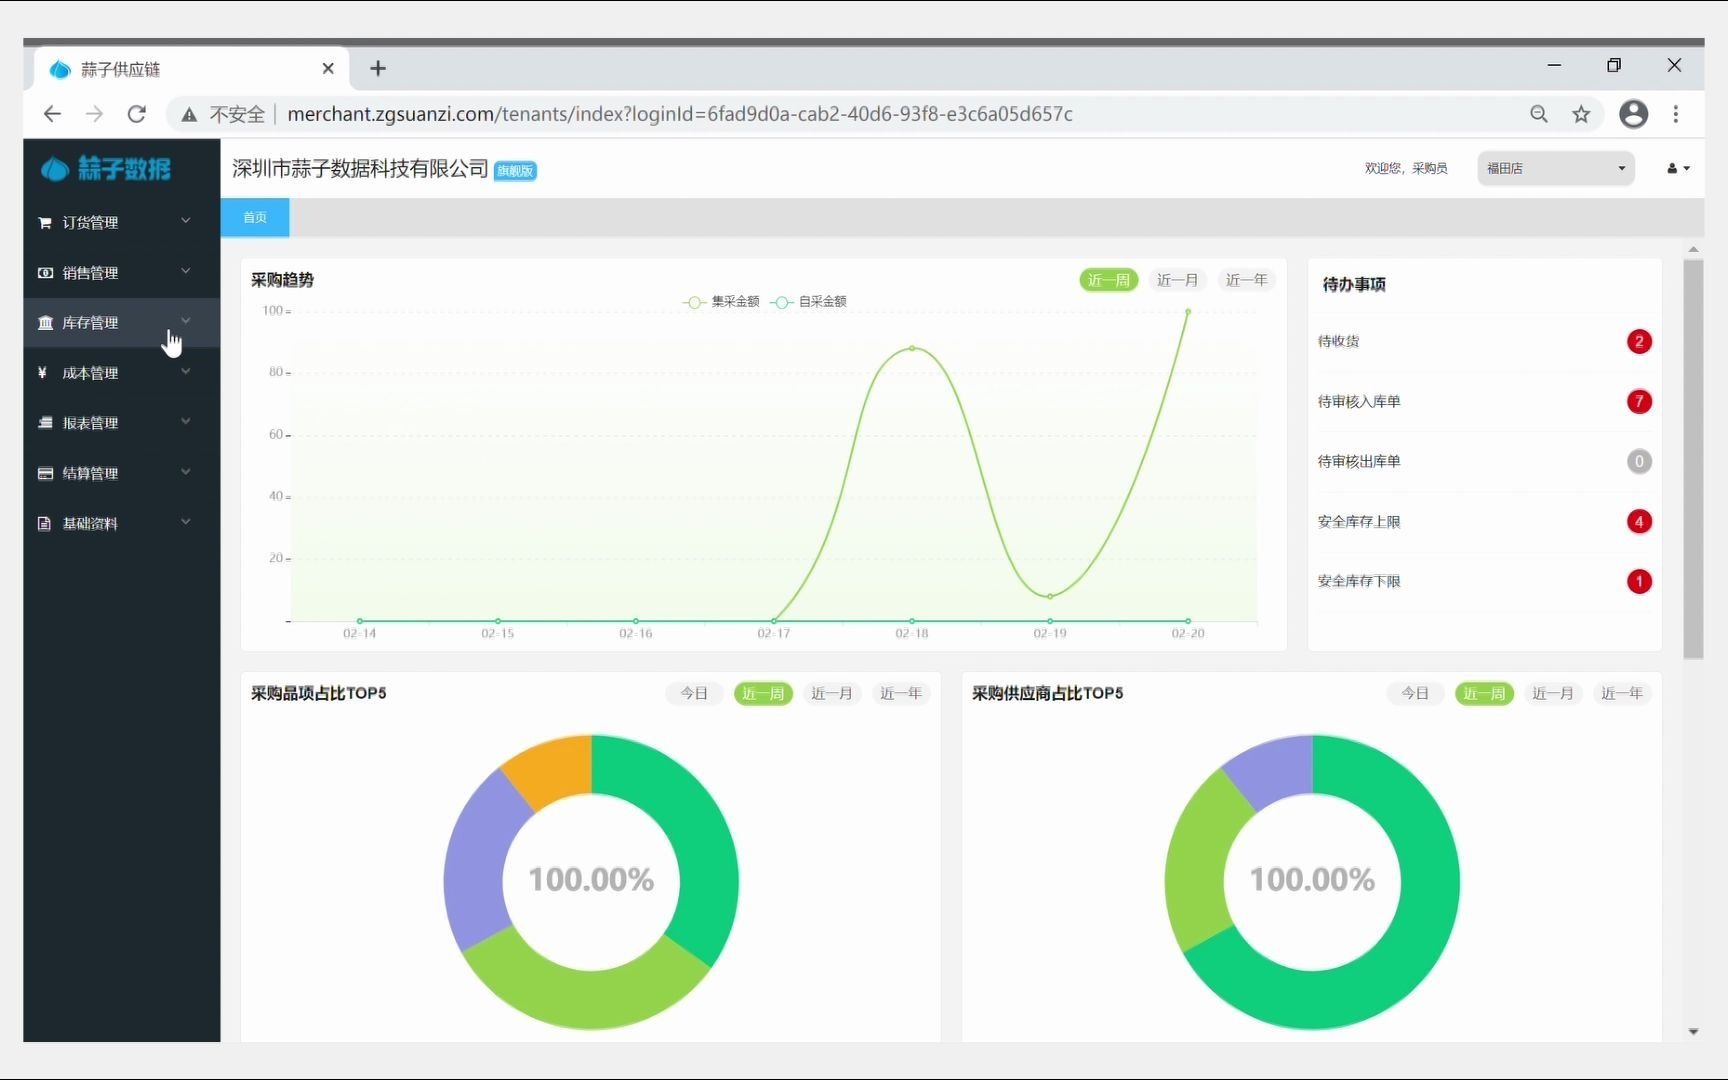Open the 福田店 store dropdown
1728x1080 pixels.
[1556, 168]
